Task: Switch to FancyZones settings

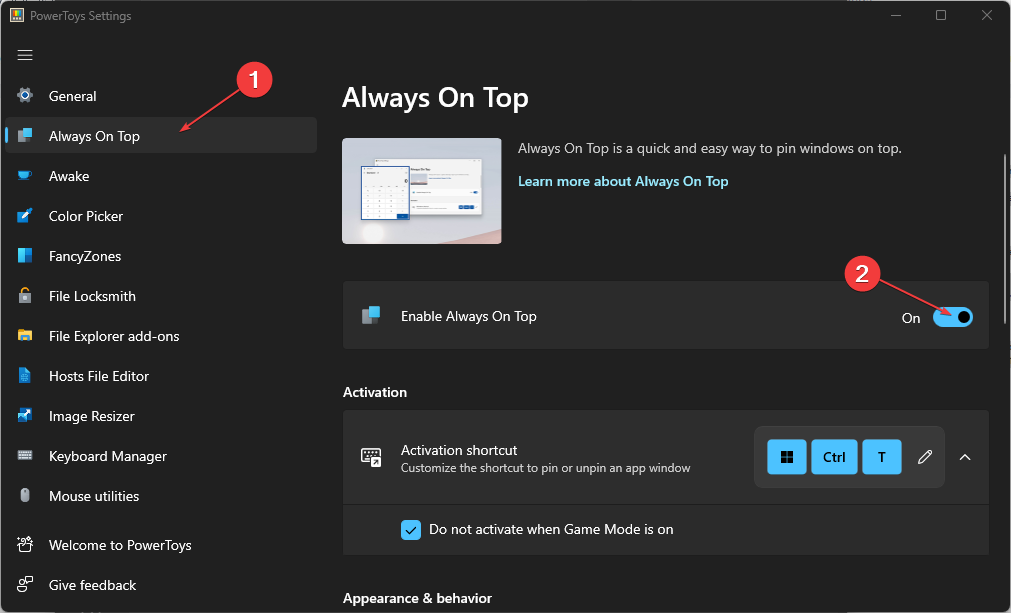Action: click(x=161, y=255)
